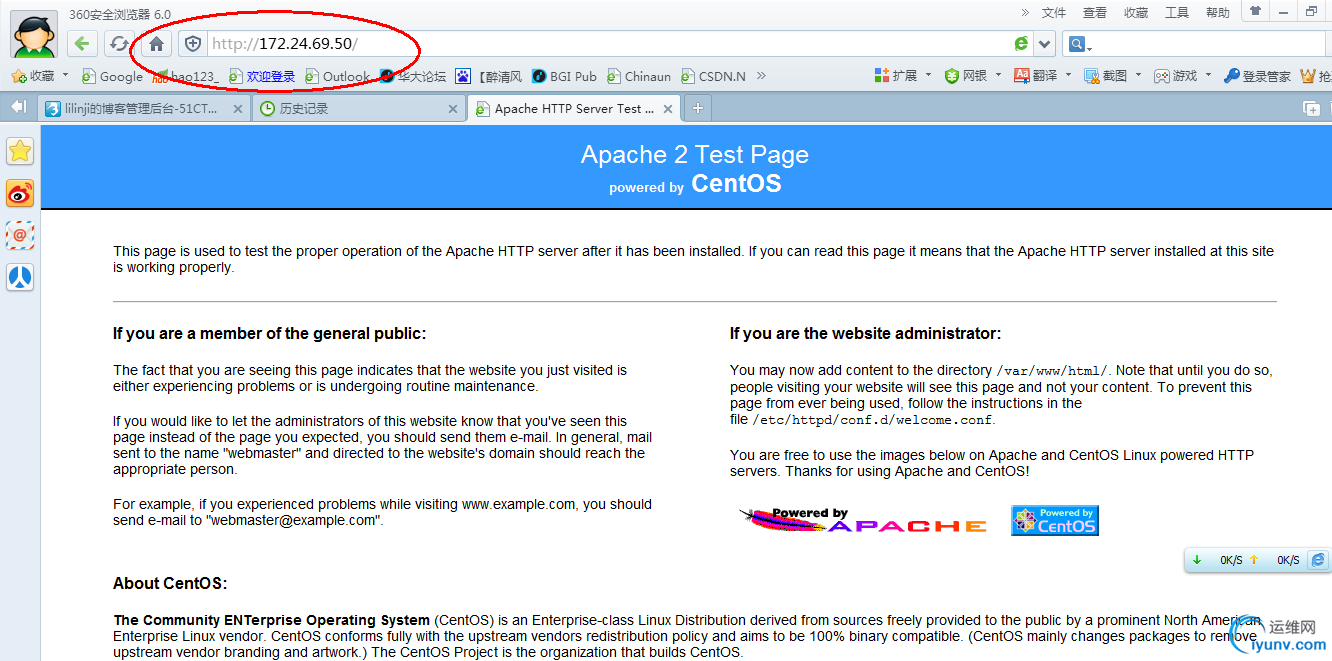Click the 【醉清风 paw bookmark
The width and height of the screenshot is (1332, 661).
point(488,76)
